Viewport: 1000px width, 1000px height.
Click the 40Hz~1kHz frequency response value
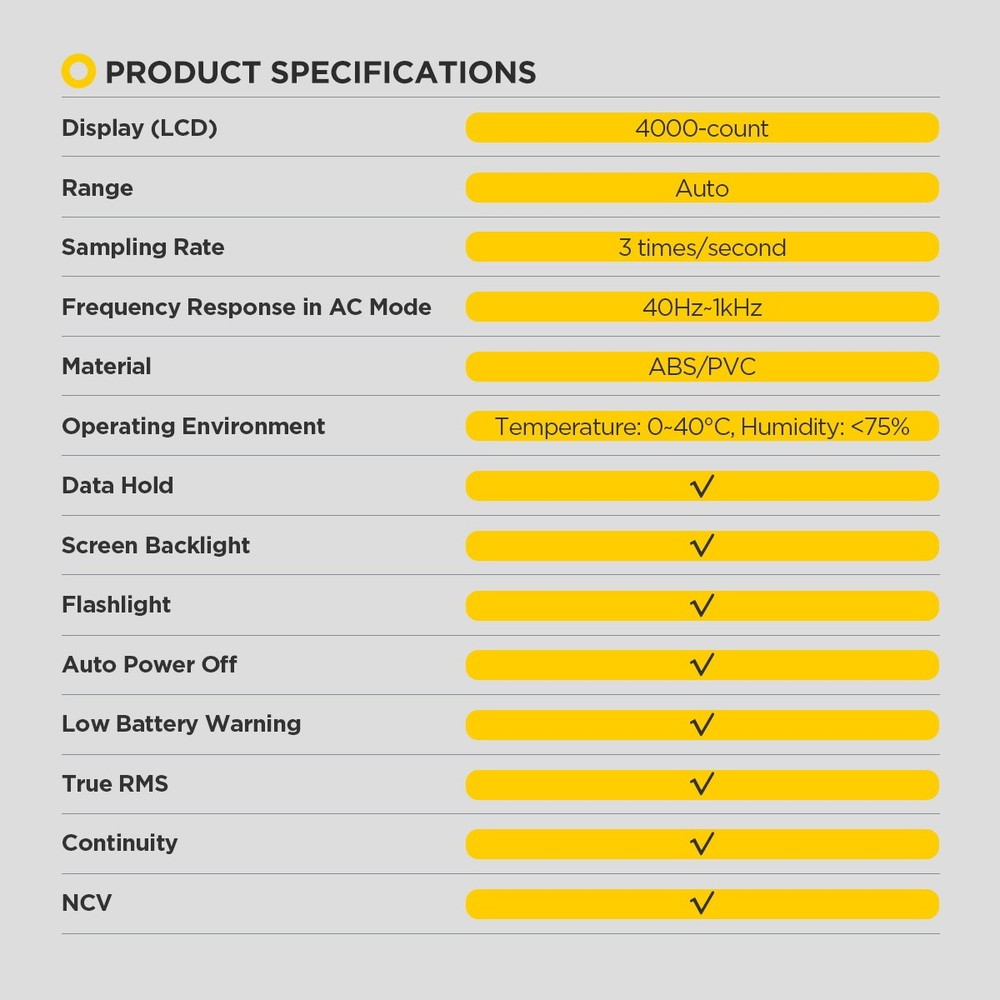(x=702, y=307)
